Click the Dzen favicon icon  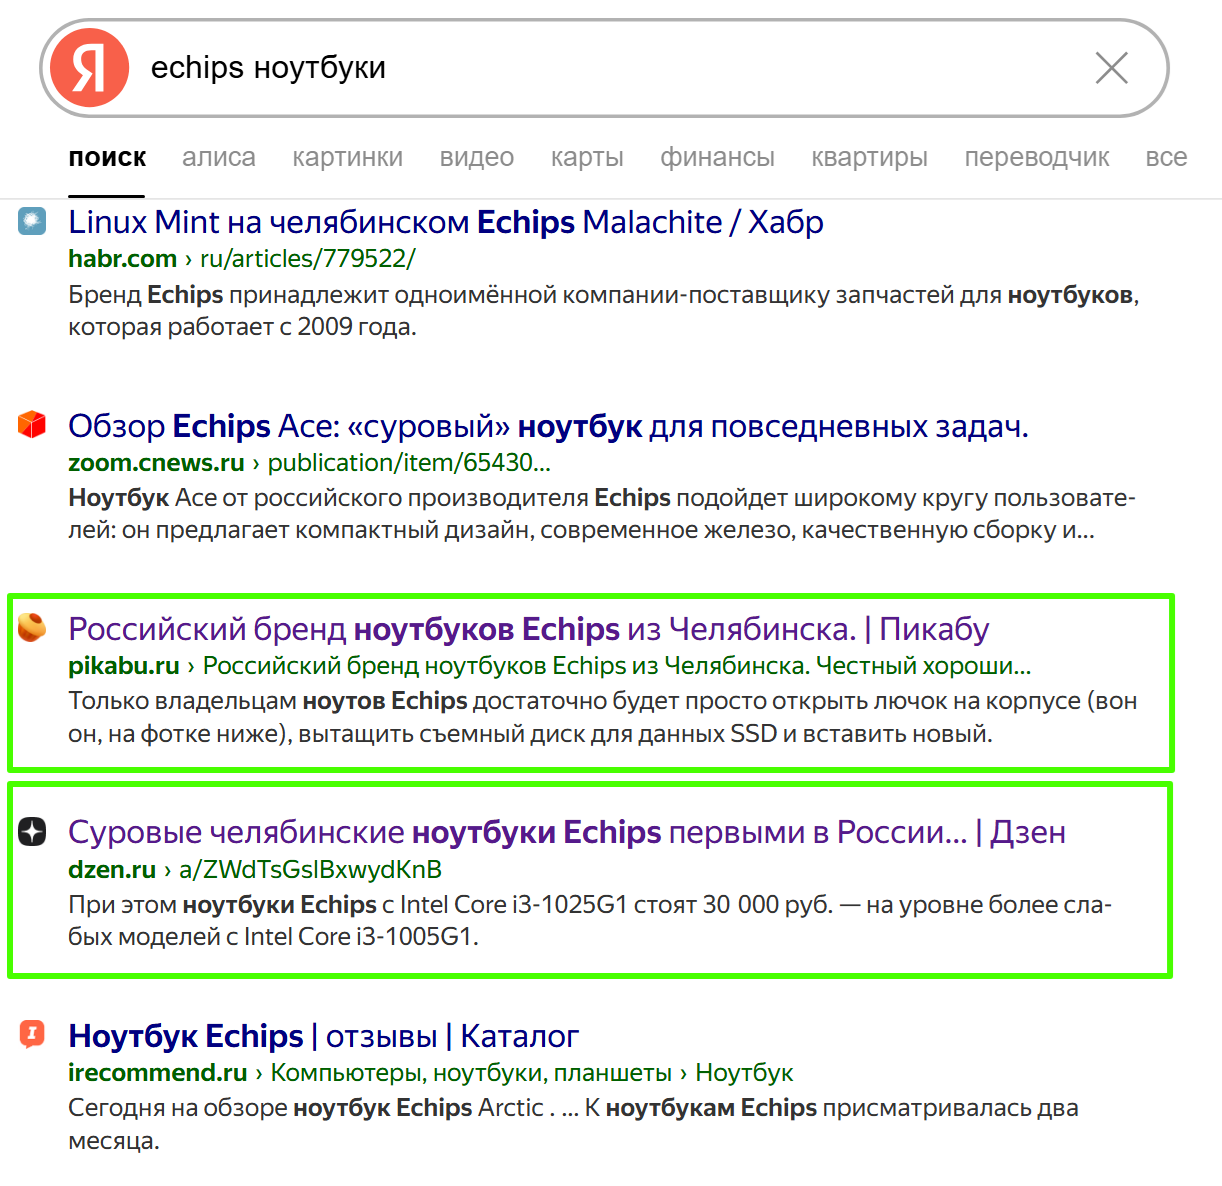tap(32, 831)
